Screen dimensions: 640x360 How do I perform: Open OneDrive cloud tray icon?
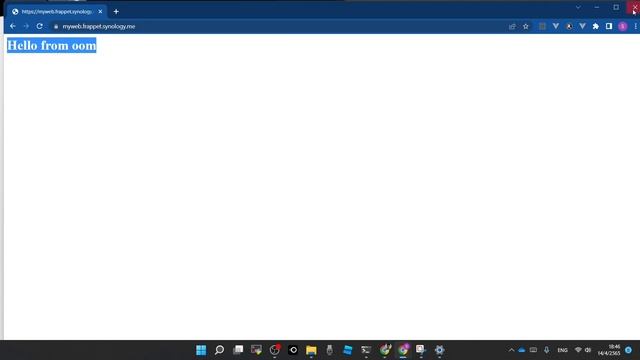(x=522, y=350)
